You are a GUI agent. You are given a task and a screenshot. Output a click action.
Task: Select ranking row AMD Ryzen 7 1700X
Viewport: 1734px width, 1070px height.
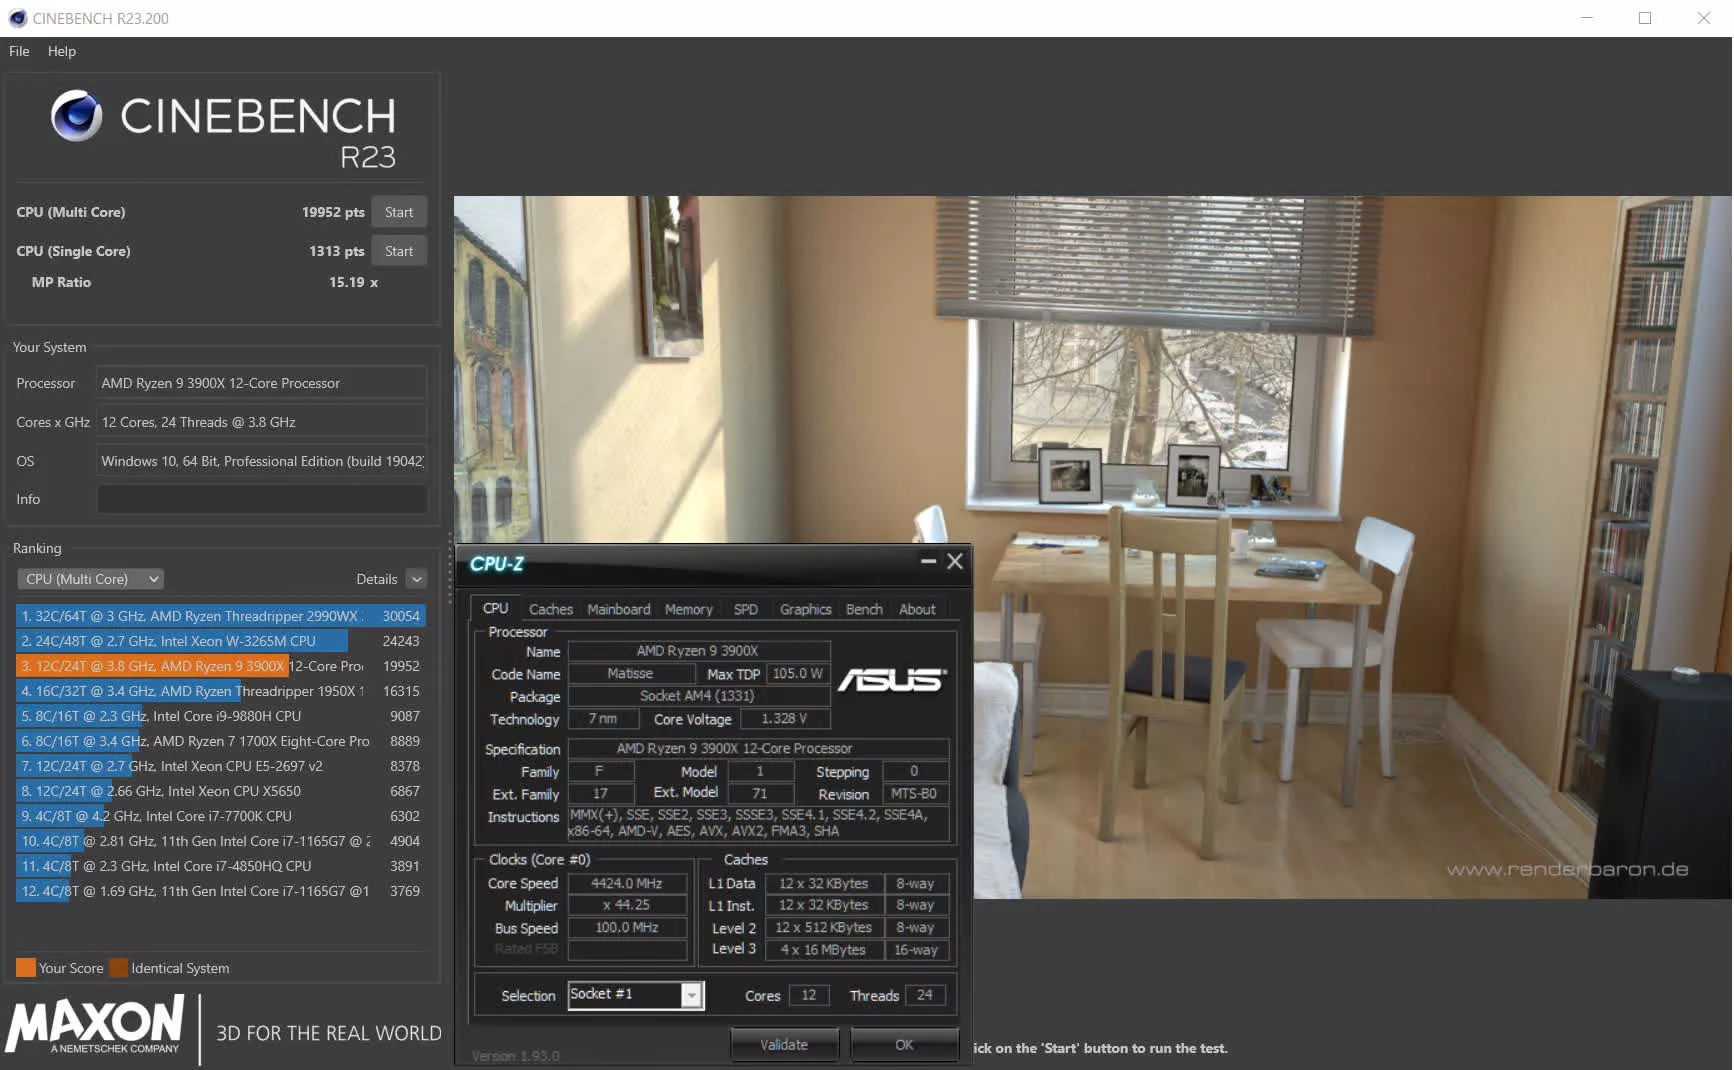tap(220, 741)
